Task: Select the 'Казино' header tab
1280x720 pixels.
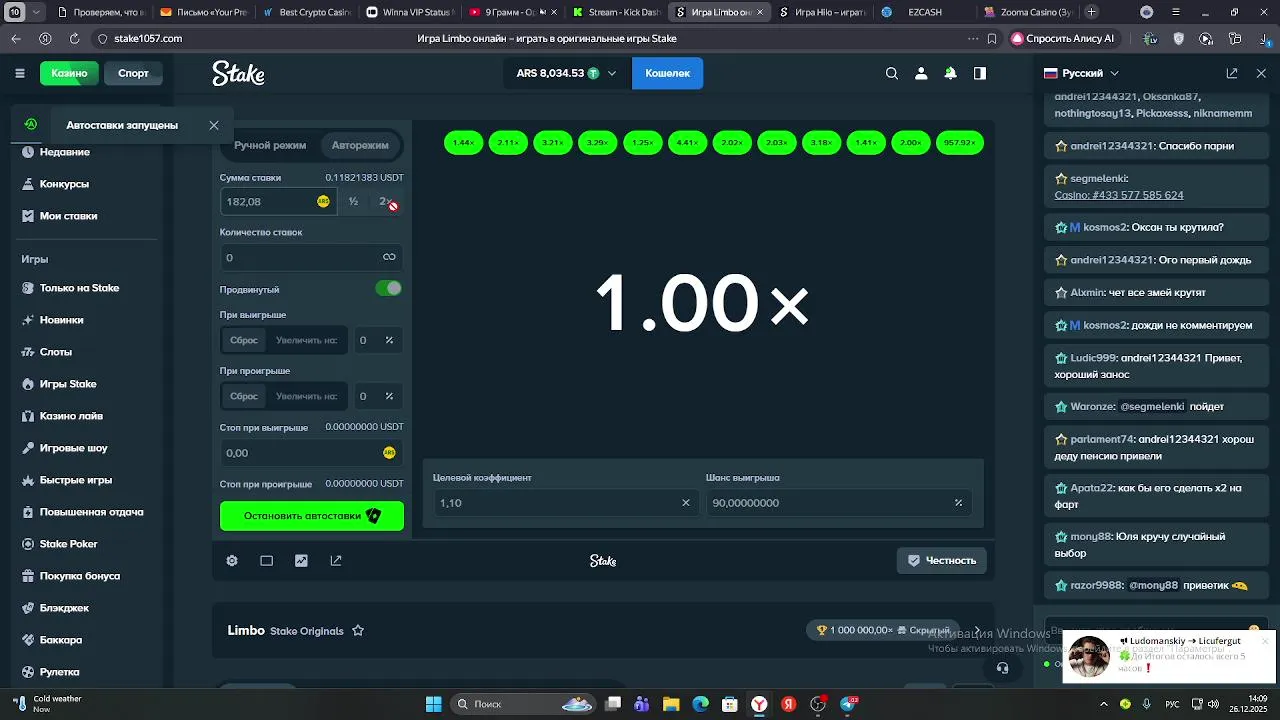Action: click(69, 73)
